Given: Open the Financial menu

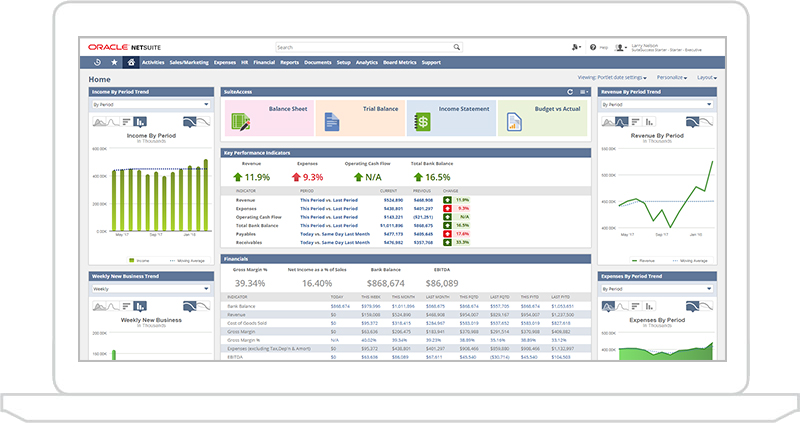Looking at the screenshot, I should [264, 62].
